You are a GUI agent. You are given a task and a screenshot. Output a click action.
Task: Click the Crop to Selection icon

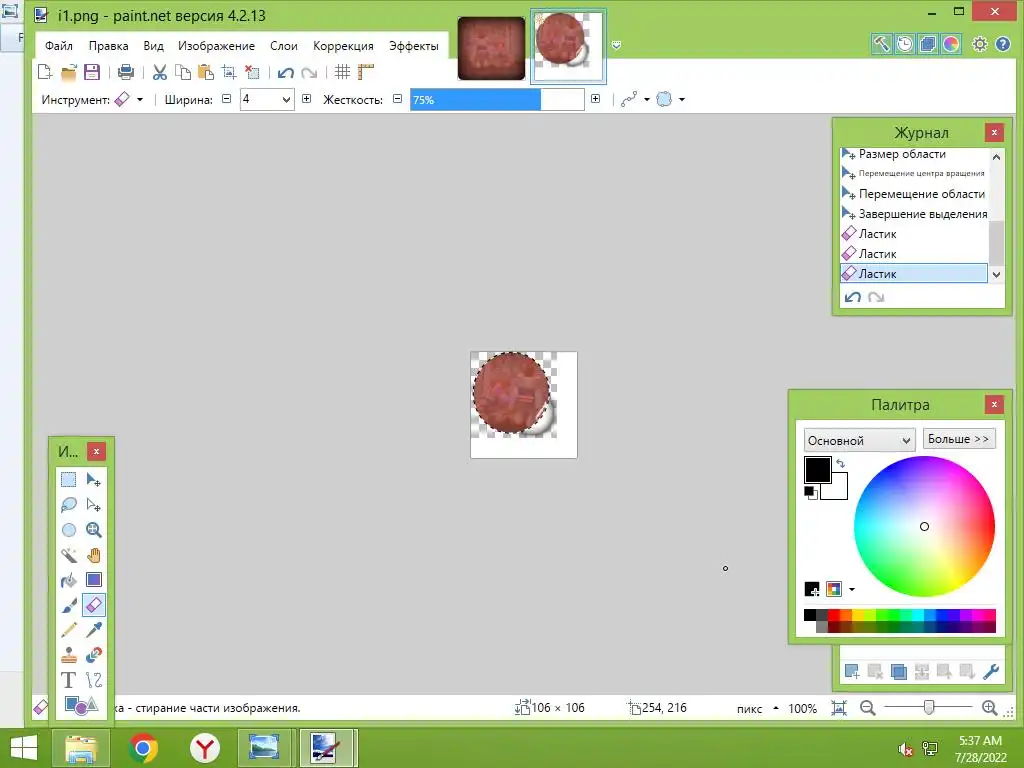tap(229, 72)
